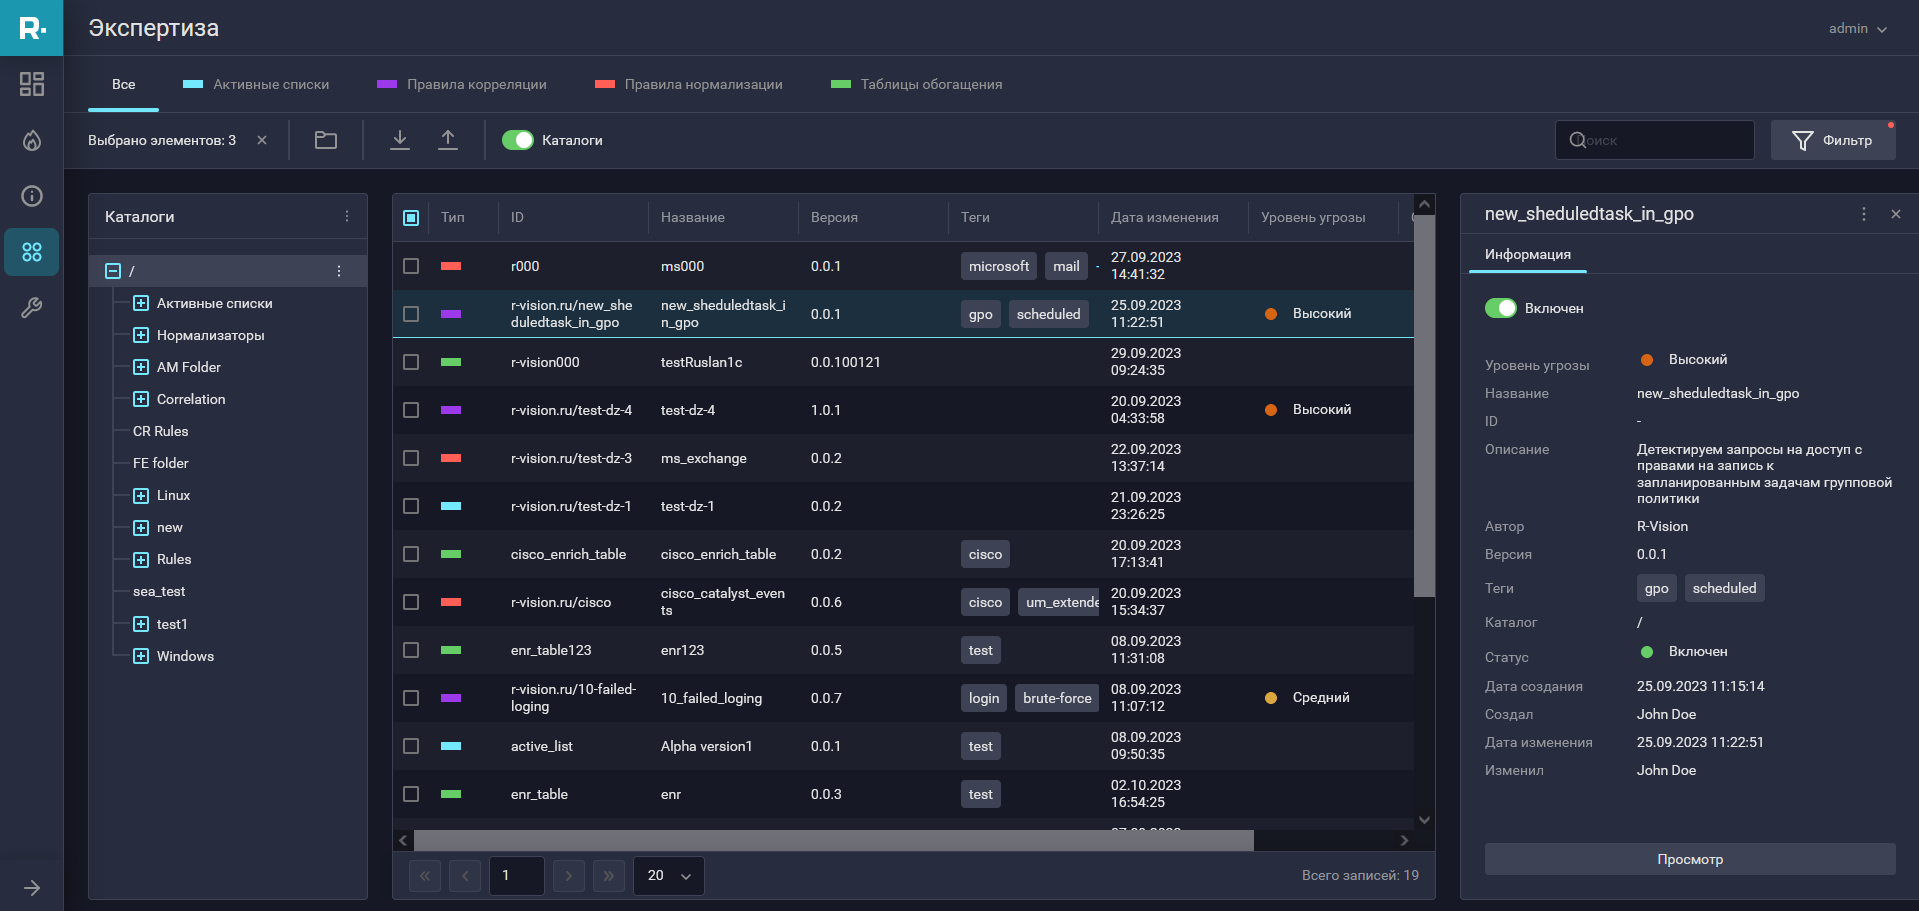The image size is (1919, 911).
Task: Click the R-Vision logo icon
Action: click(x=31, y=28)
